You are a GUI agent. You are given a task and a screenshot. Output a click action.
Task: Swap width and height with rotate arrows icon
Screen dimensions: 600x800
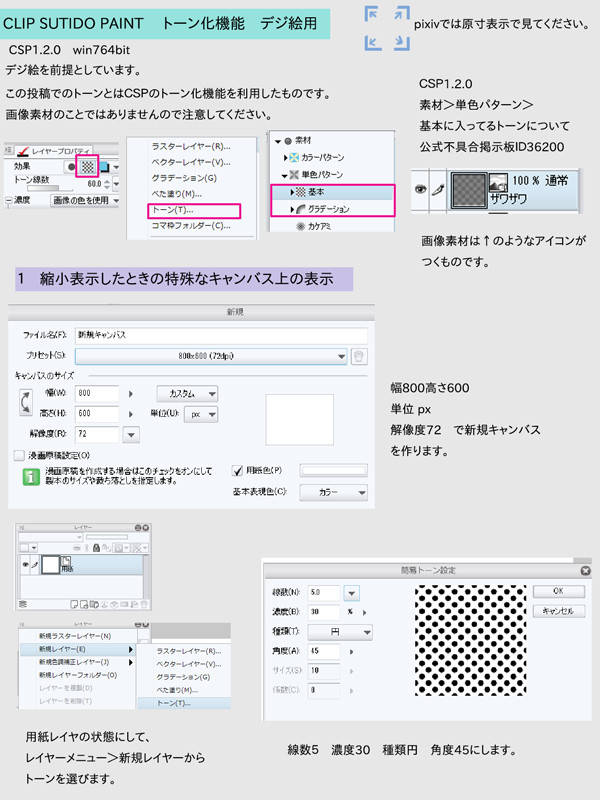pyautogui.click(x=25, y=403)
